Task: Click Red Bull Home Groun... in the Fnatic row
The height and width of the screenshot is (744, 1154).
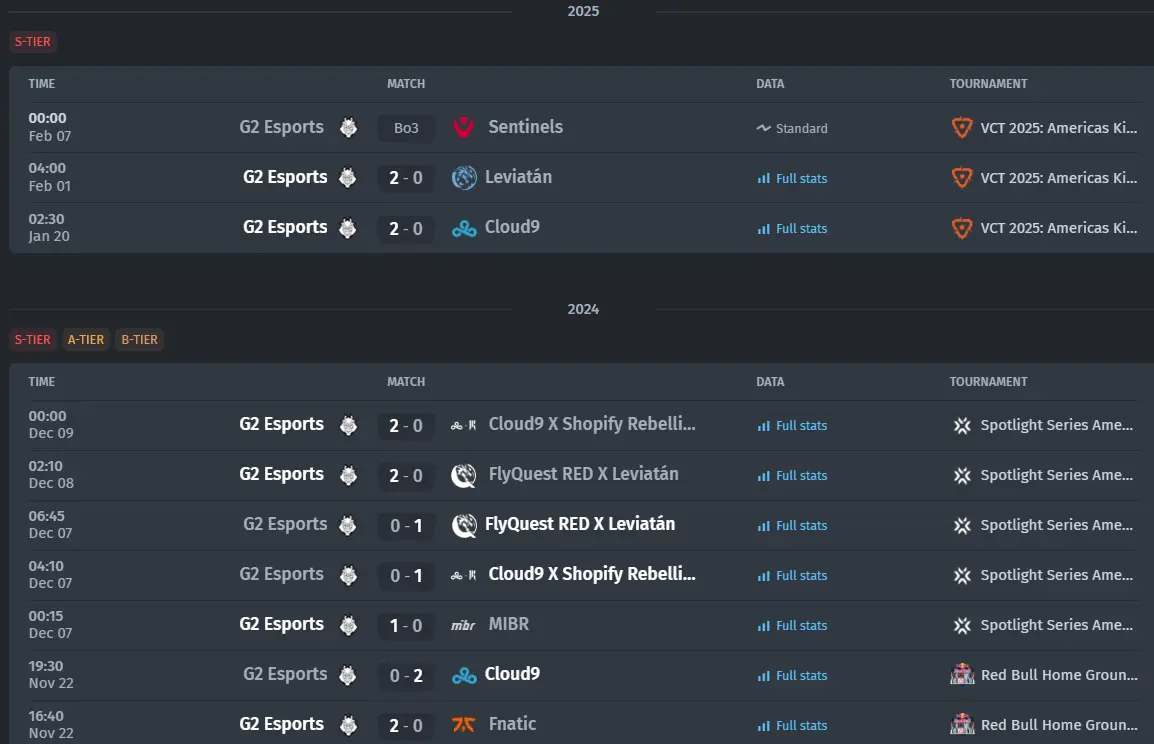Action: [x=1059, y=725]
